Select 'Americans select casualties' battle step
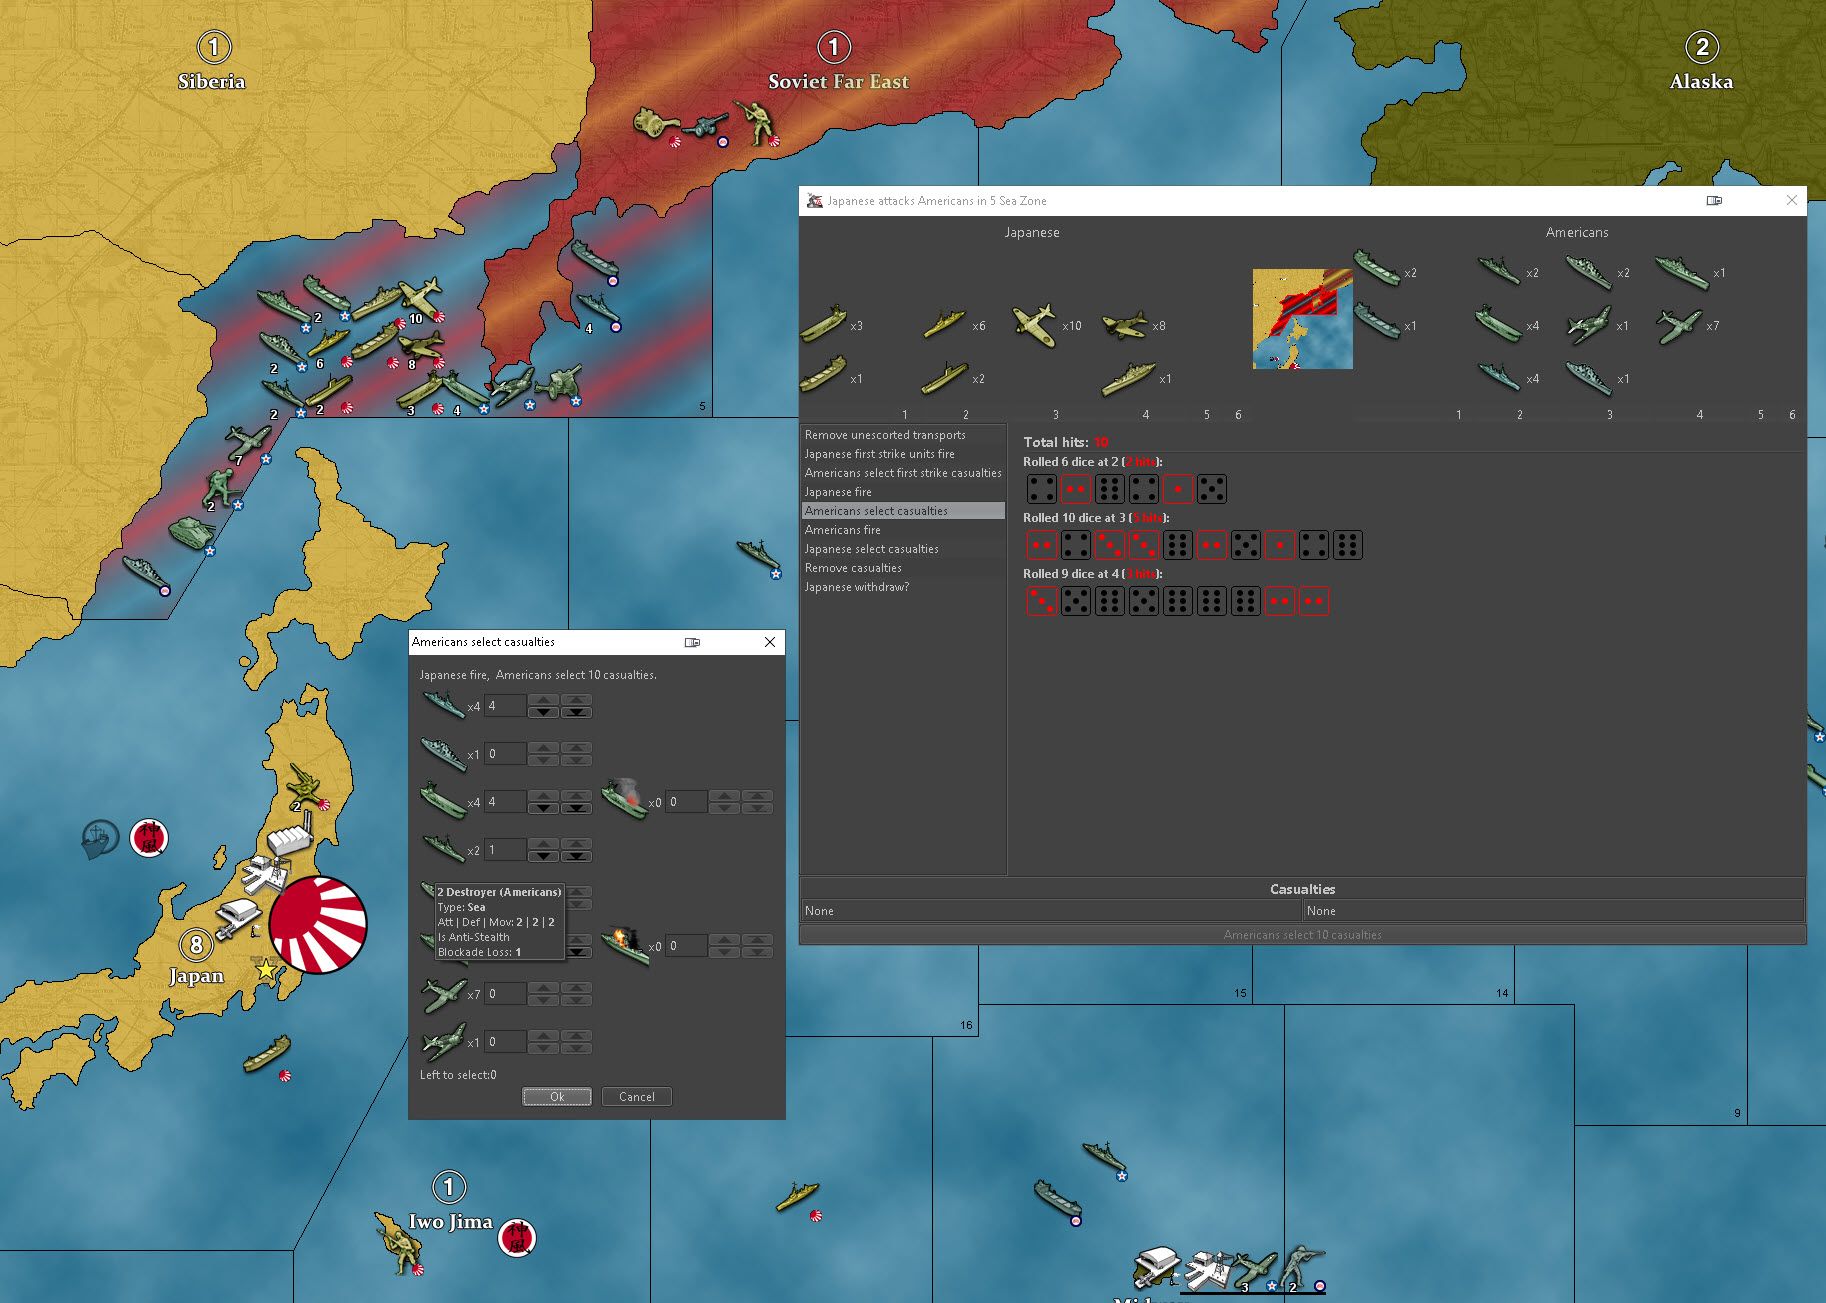This screenshot has height=1303, width=1826. tap(903, 511)
